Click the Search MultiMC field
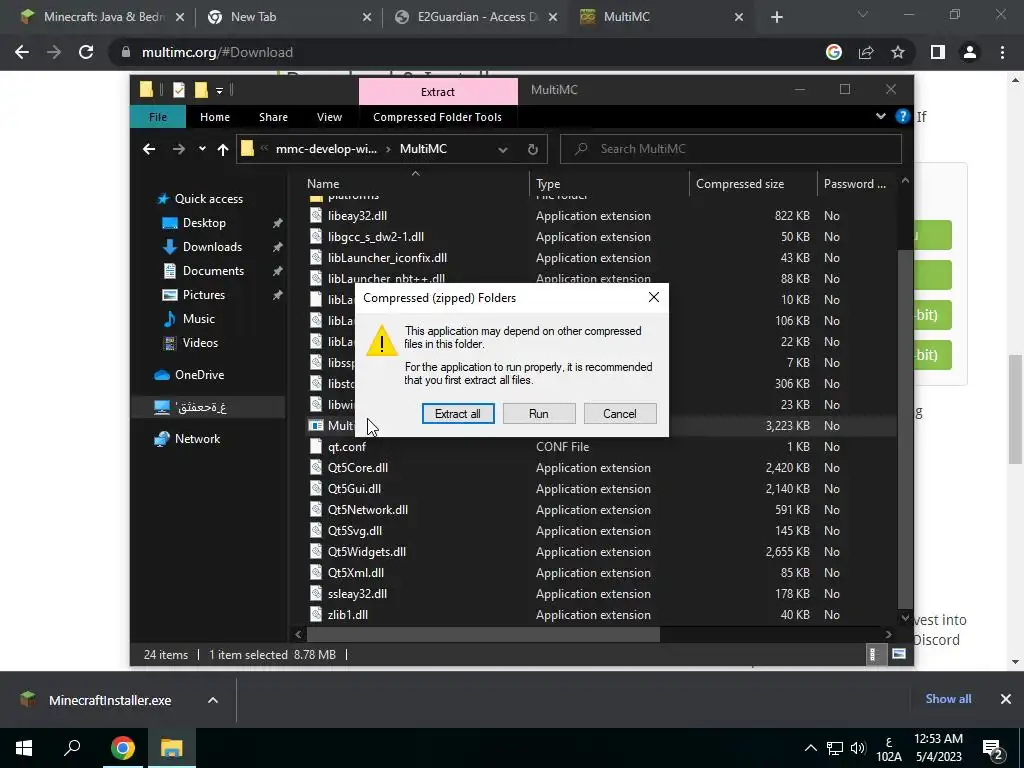Viewport: 1024px width, 768px height. point(731,149)
